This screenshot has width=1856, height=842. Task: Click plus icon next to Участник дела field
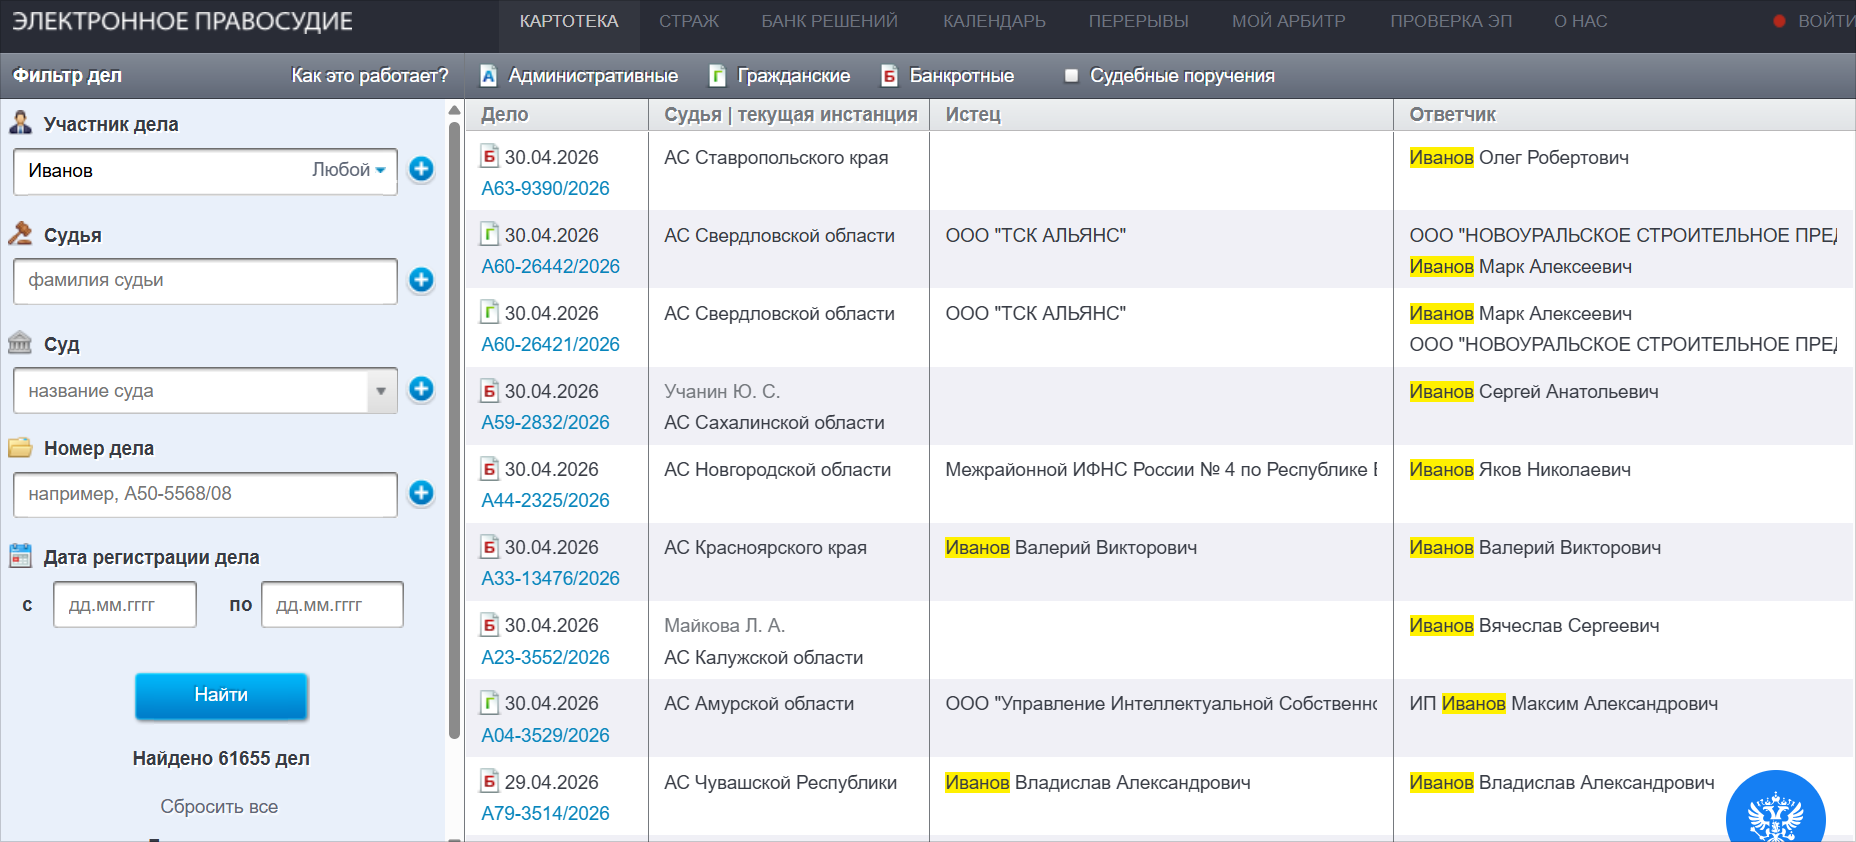pyautogui.click(x=421, y=169)
